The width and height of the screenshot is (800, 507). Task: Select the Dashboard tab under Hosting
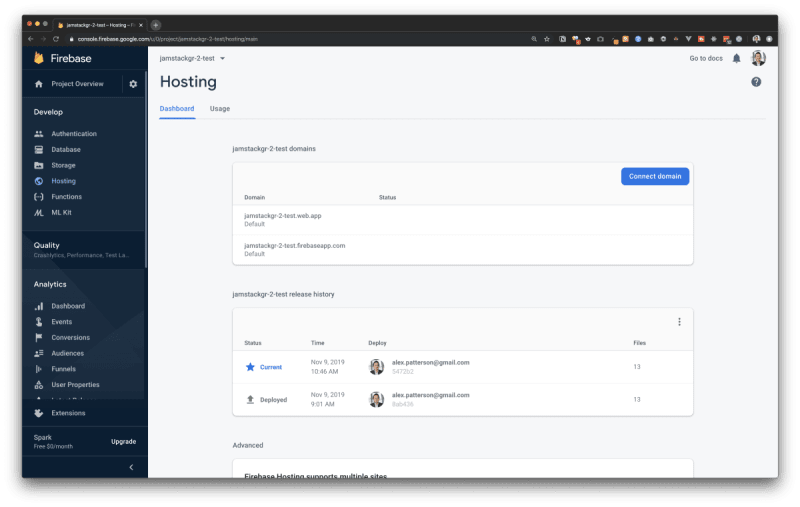(x=177, y=109)
